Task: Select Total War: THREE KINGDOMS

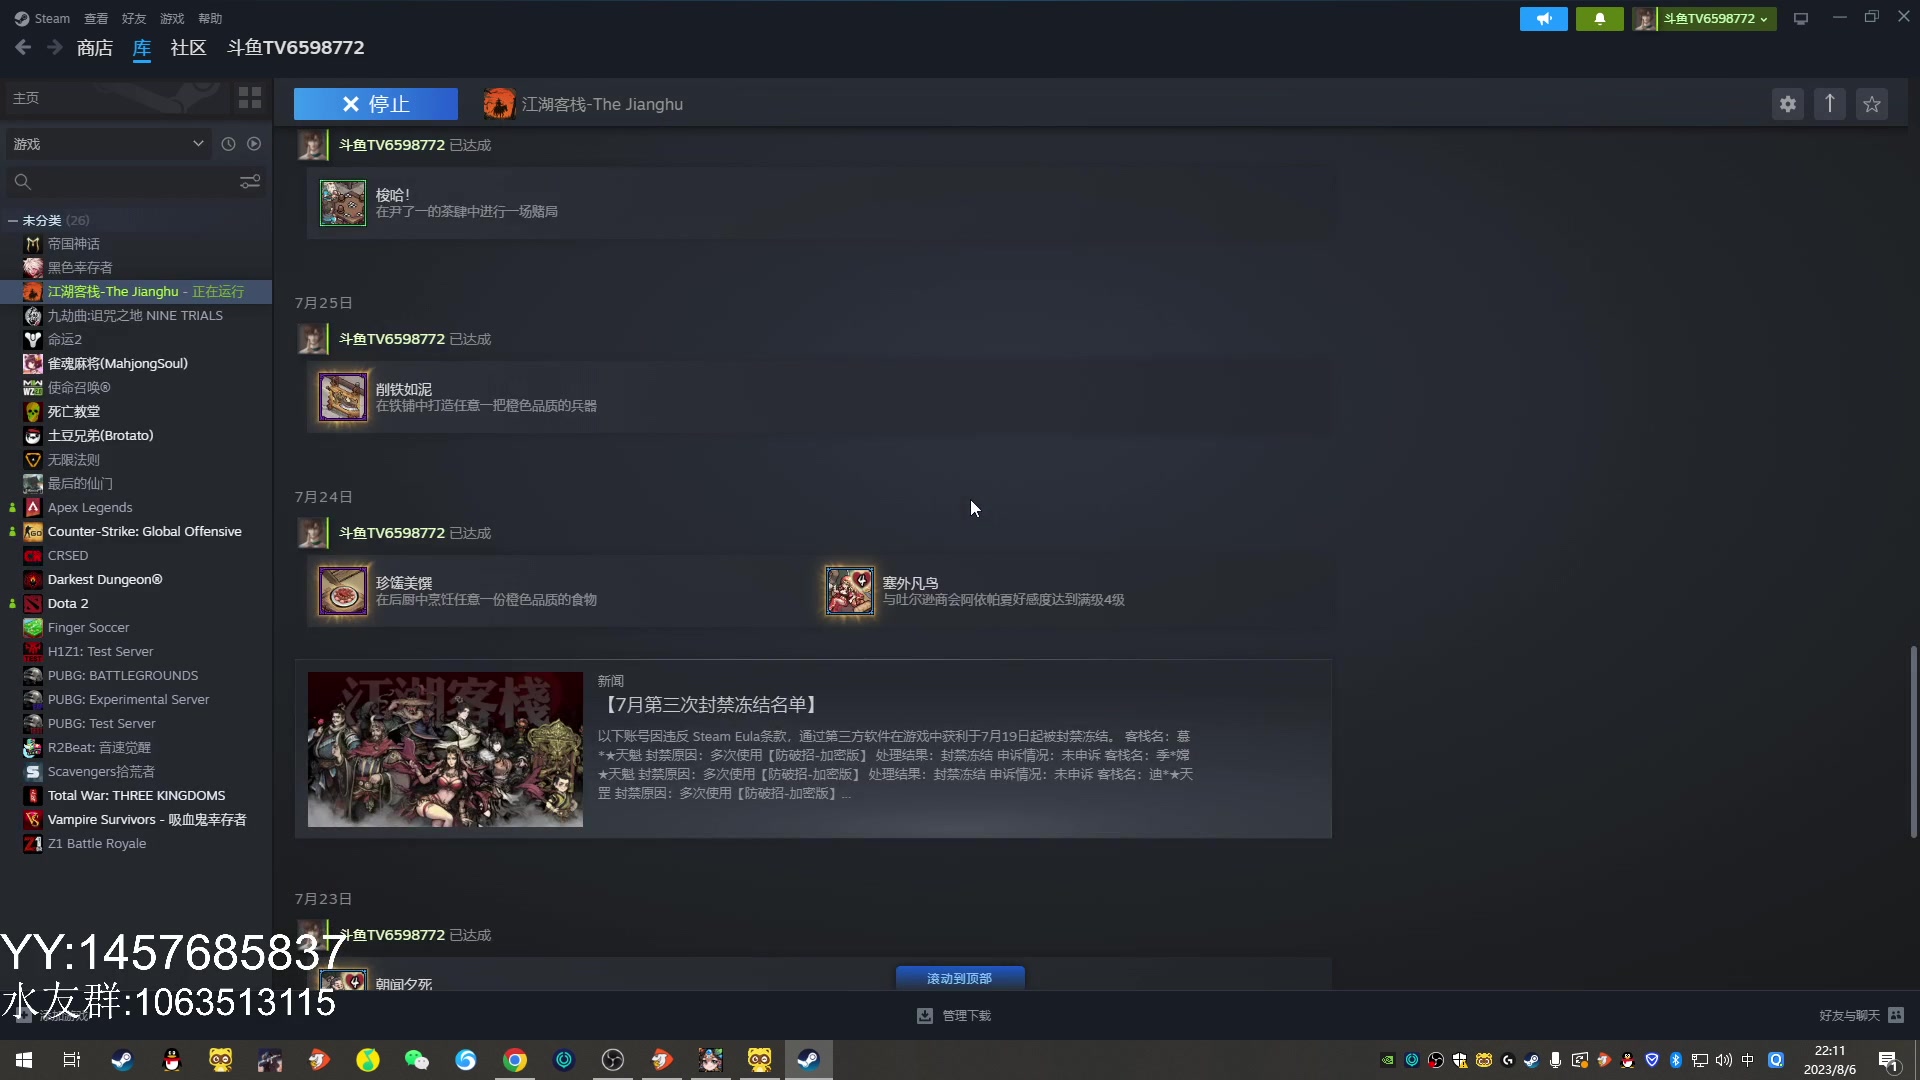Action: point(136,796)
